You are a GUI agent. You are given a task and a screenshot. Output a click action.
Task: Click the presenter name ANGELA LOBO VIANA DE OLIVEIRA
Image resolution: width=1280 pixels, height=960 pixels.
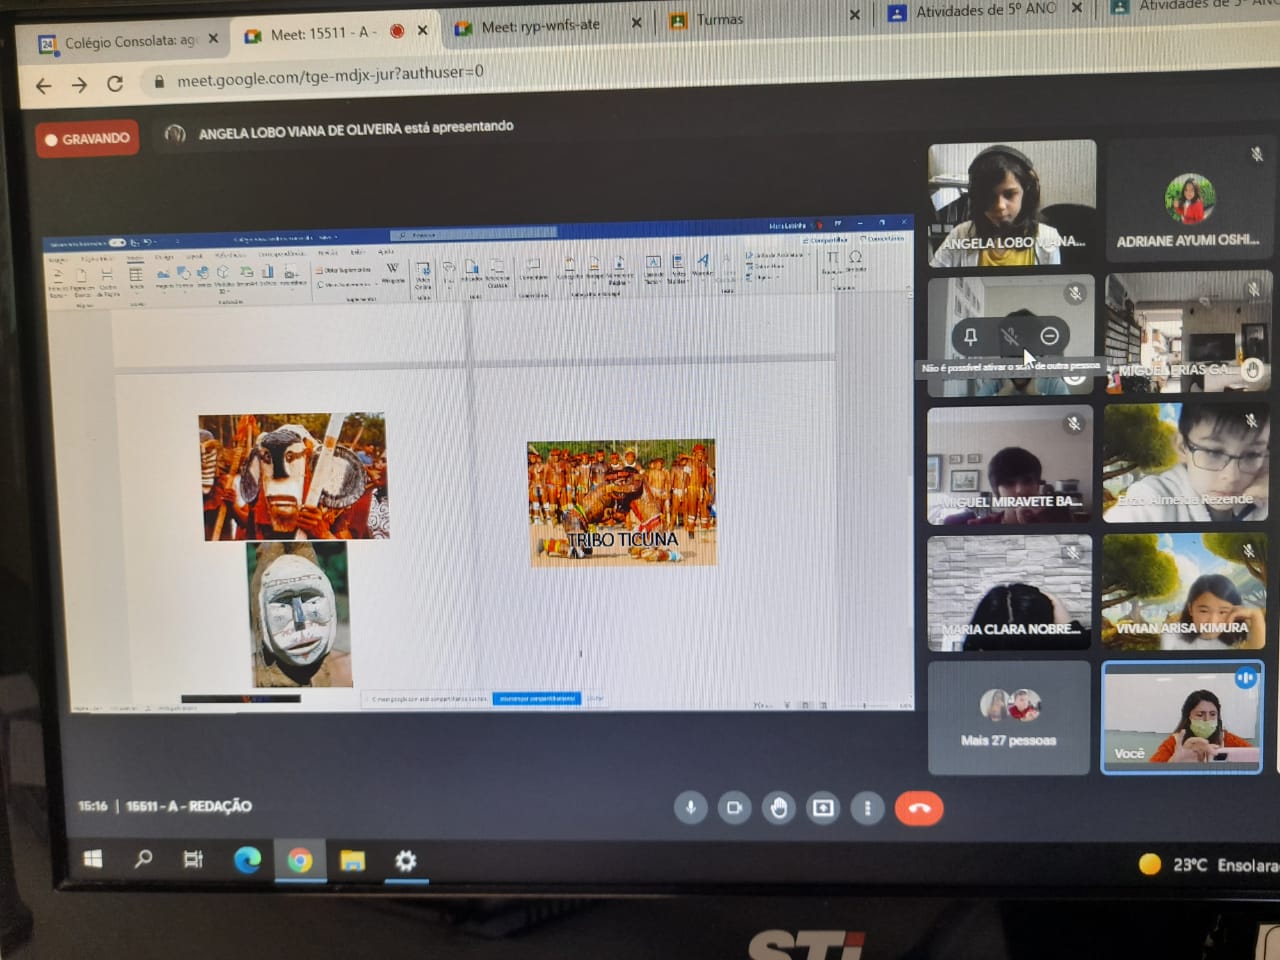click(x=300, y=131)
